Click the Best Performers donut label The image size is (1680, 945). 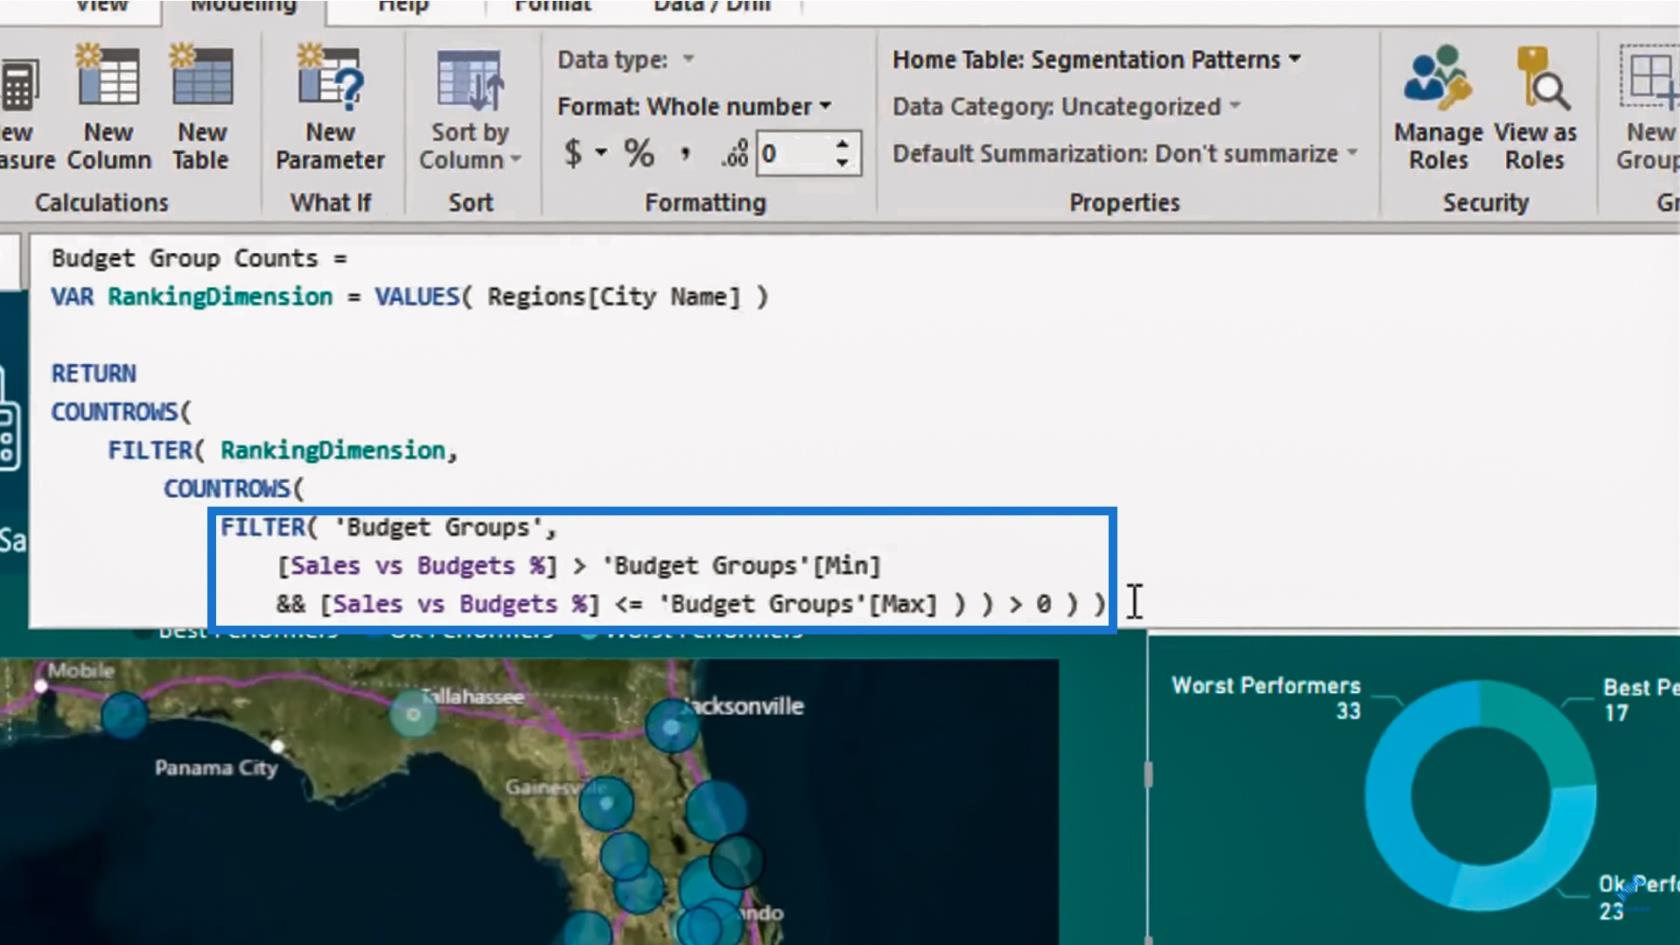click(1640, 700)
